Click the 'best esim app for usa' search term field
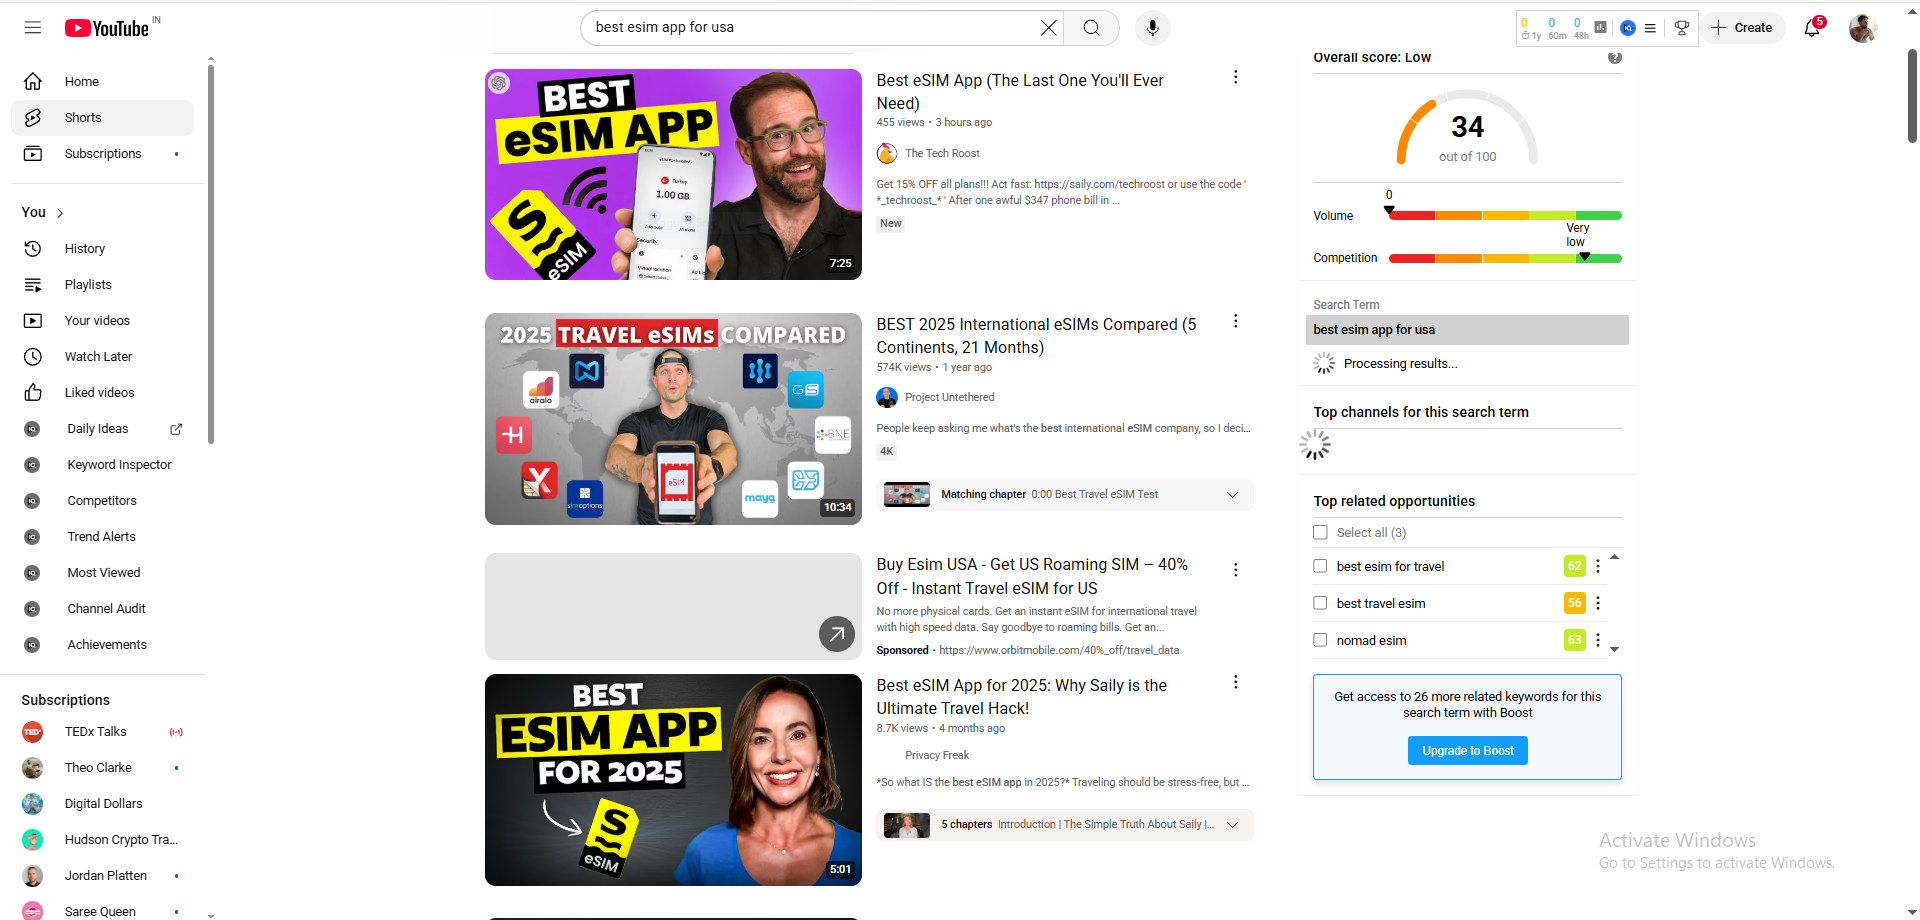The height and width of the screenshot is (920, 1920). [1467, 330]
